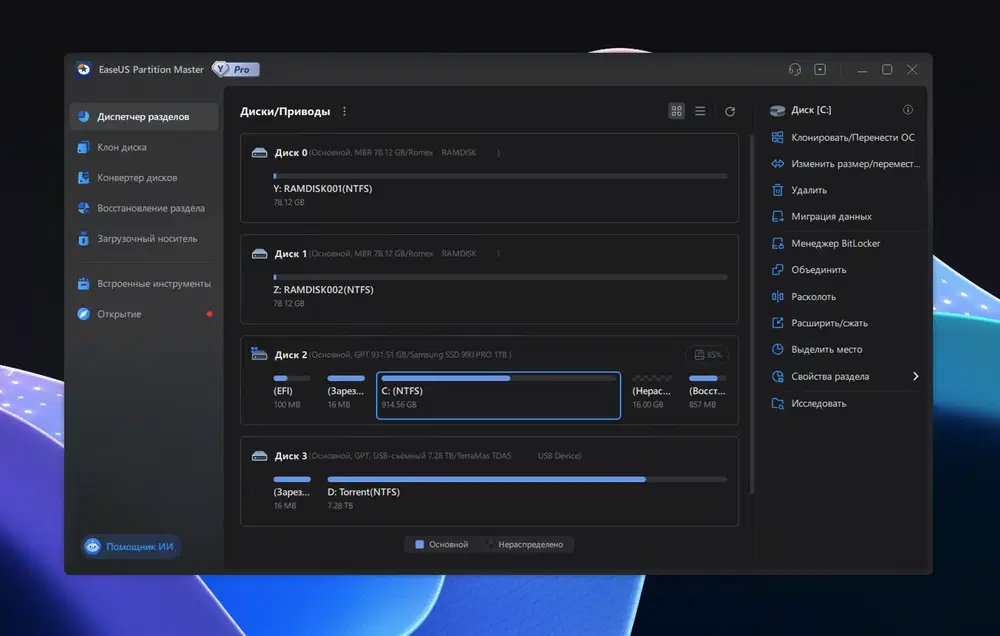Refresh the disk list

(x=730, y=111)
